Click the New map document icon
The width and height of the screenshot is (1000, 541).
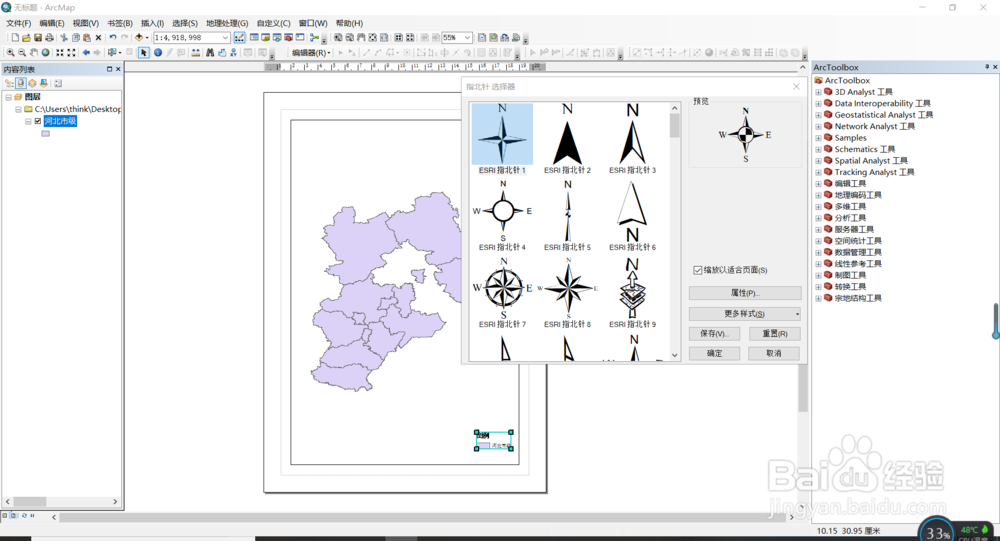[15, 38]
